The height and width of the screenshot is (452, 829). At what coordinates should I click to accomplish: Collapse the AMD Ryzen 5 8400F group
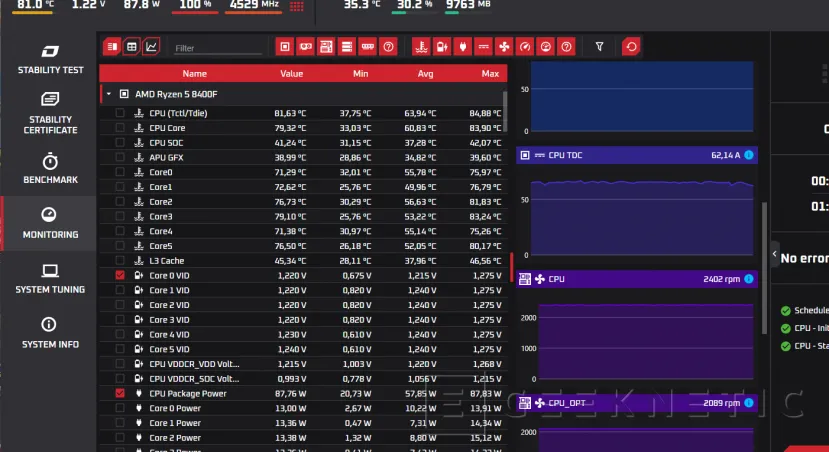tap(109, 94)
